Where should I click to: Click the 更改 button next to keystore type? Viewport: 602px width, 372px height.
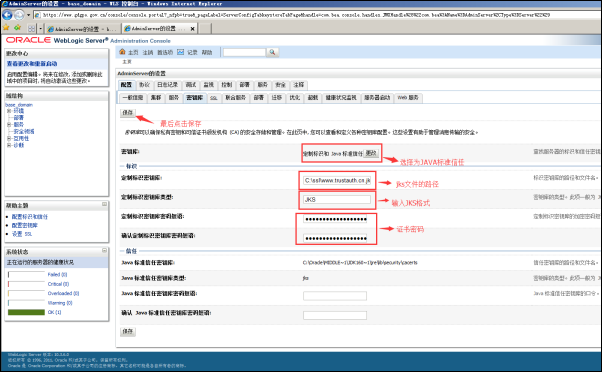point(371,153)
